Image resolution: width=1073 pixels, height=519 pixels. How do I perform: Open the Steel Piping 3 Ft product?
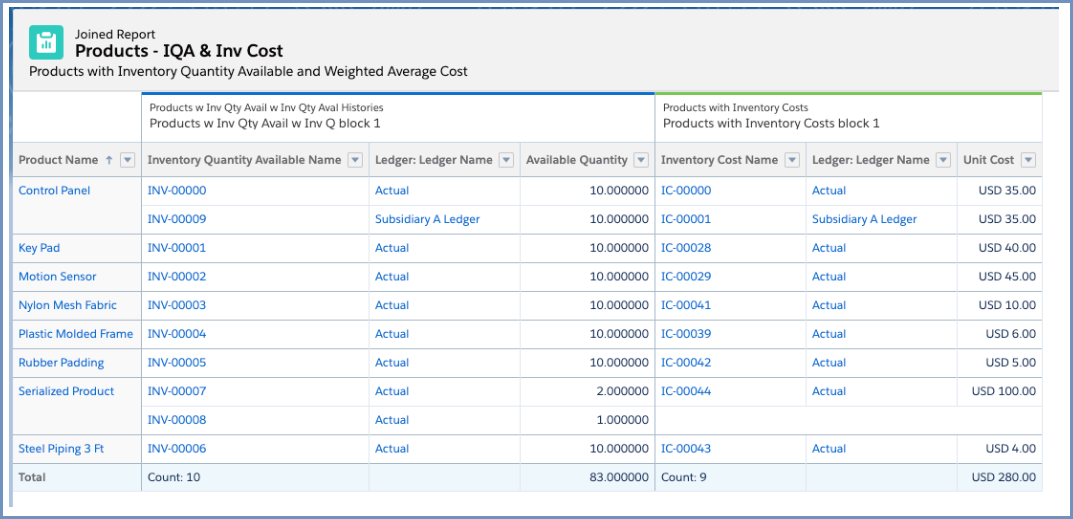coord(61,449)
